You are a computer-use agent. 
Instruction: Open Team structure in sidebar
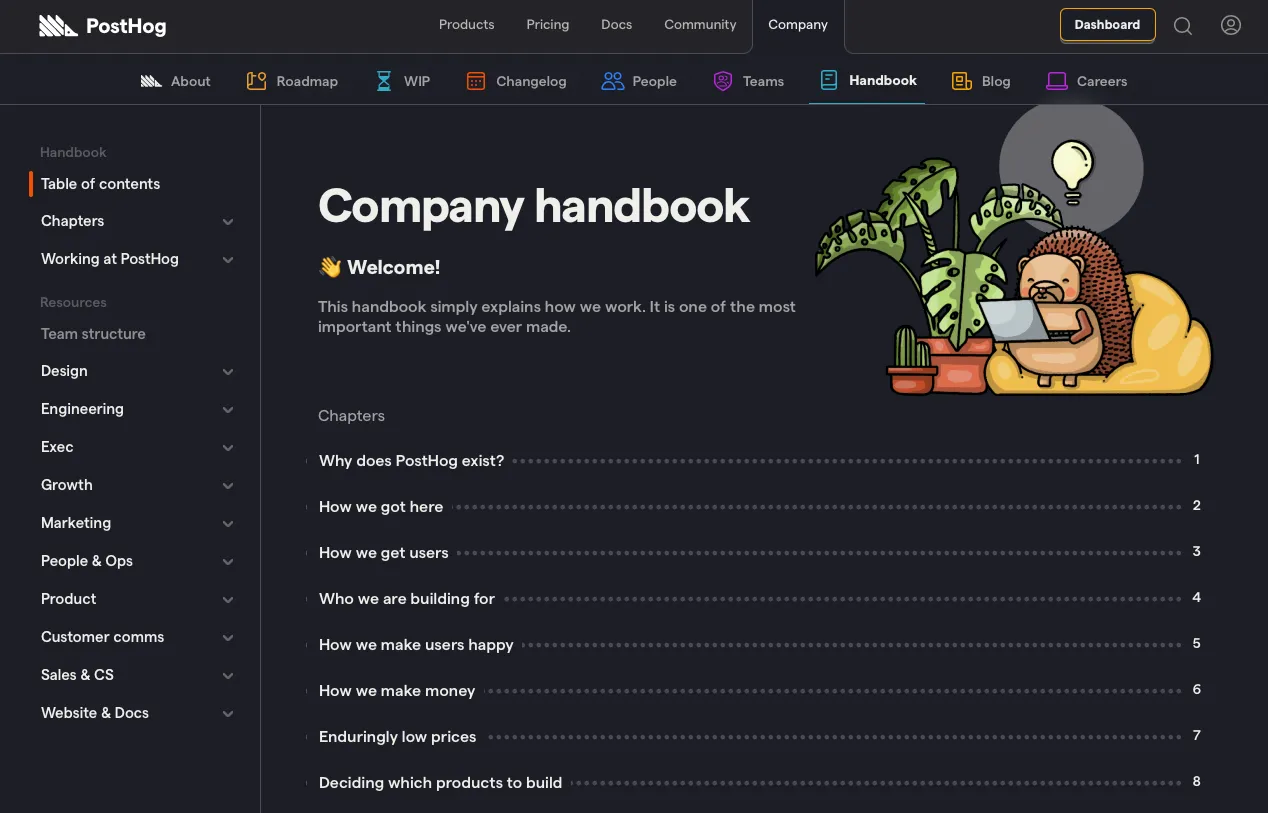[x=93, y=334]
